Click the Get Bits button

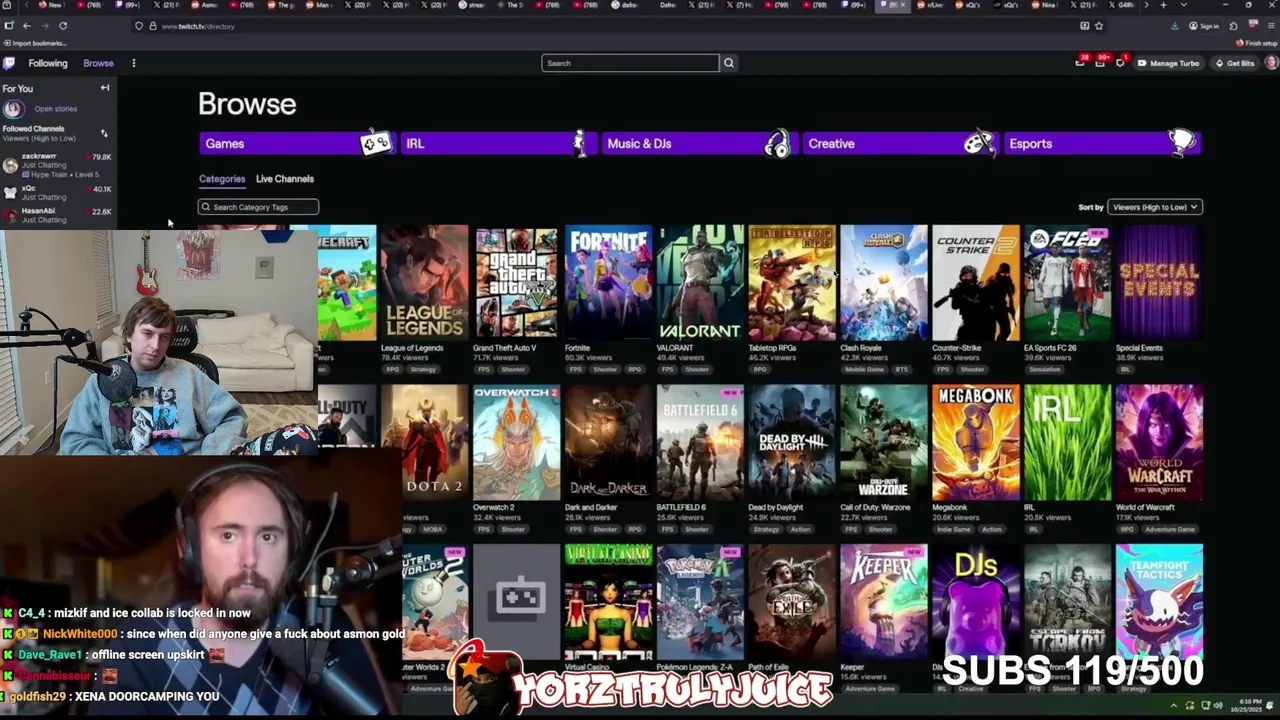point(1235,63)
